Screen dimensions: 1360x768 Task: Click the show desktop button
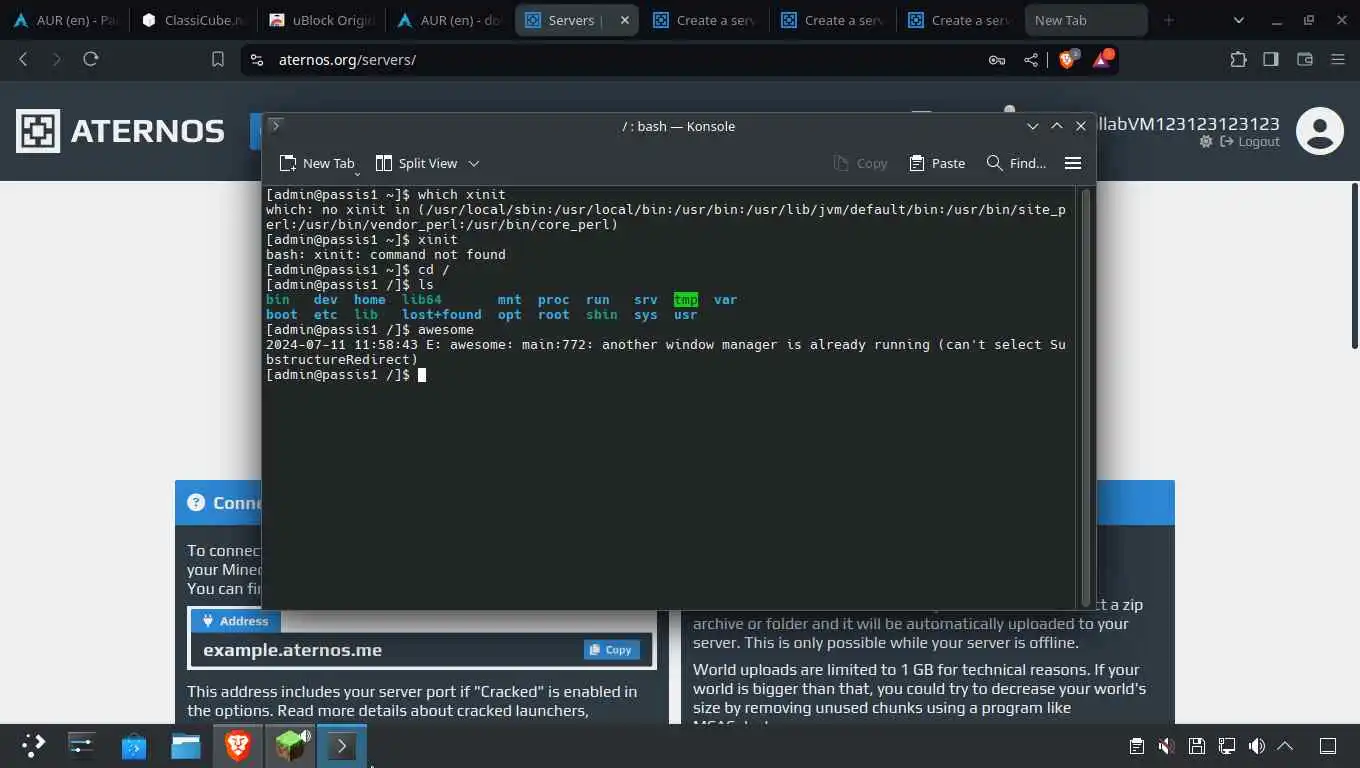click(1328, 746)
